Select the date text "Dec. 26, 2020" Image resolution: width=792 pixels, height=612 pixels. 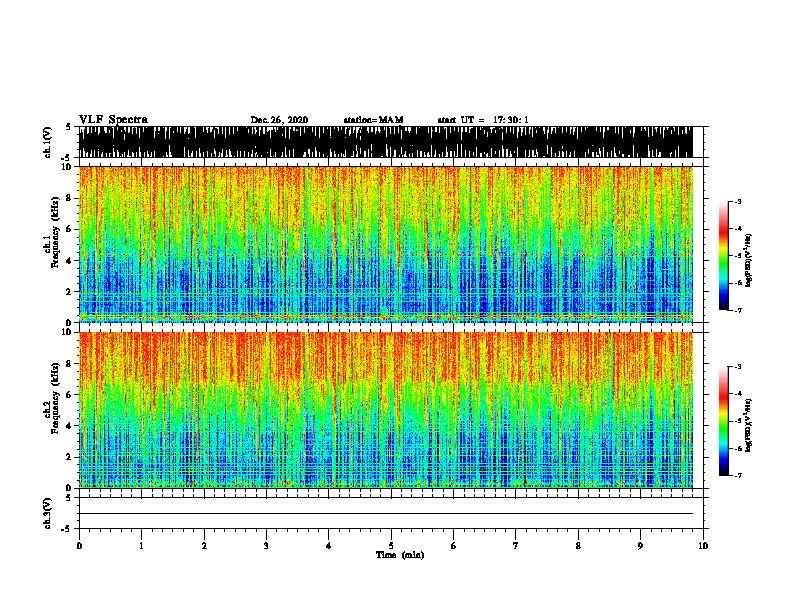(279, 120)
